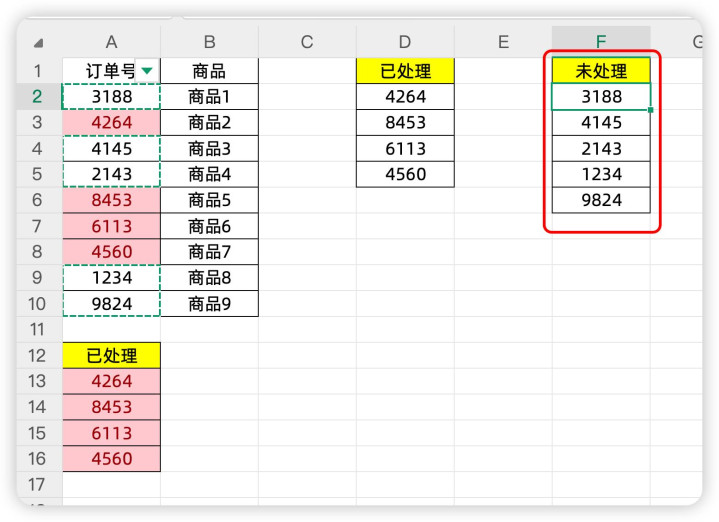Viewport: 719px width, 522px height.
Task: Click 4560 in column D
Action: 405,174
